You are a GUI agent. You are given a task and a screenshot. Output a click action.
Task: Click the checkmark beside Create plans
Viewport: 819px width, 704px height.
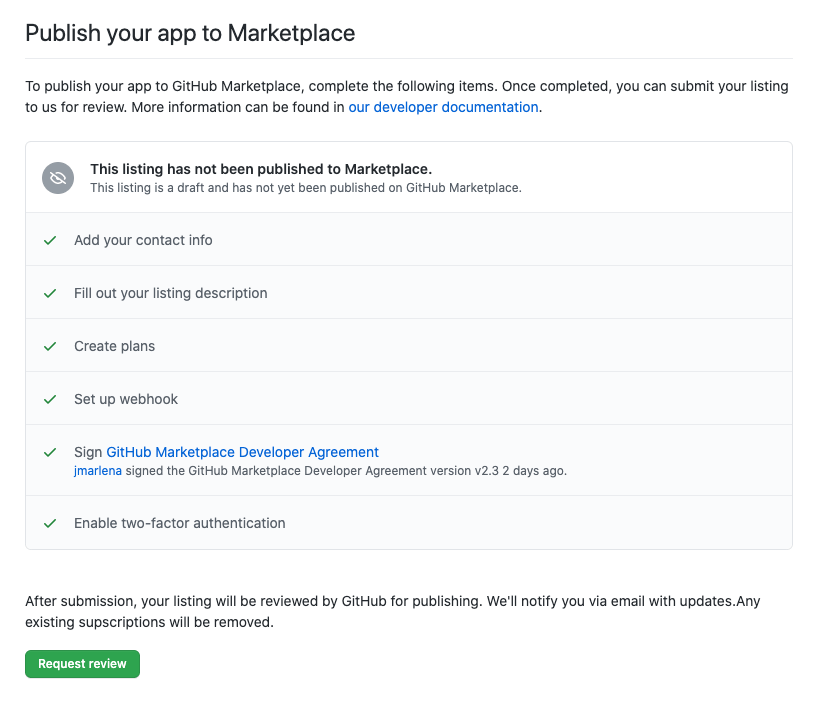pyautogui.click(x=50, y=346)
